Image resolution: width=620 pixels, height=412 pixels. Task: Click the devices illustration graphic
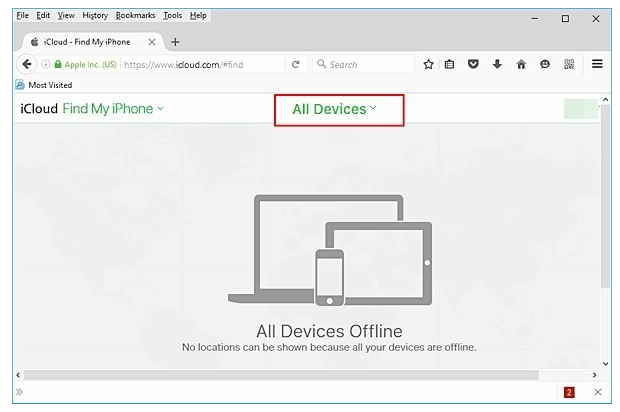330,250
